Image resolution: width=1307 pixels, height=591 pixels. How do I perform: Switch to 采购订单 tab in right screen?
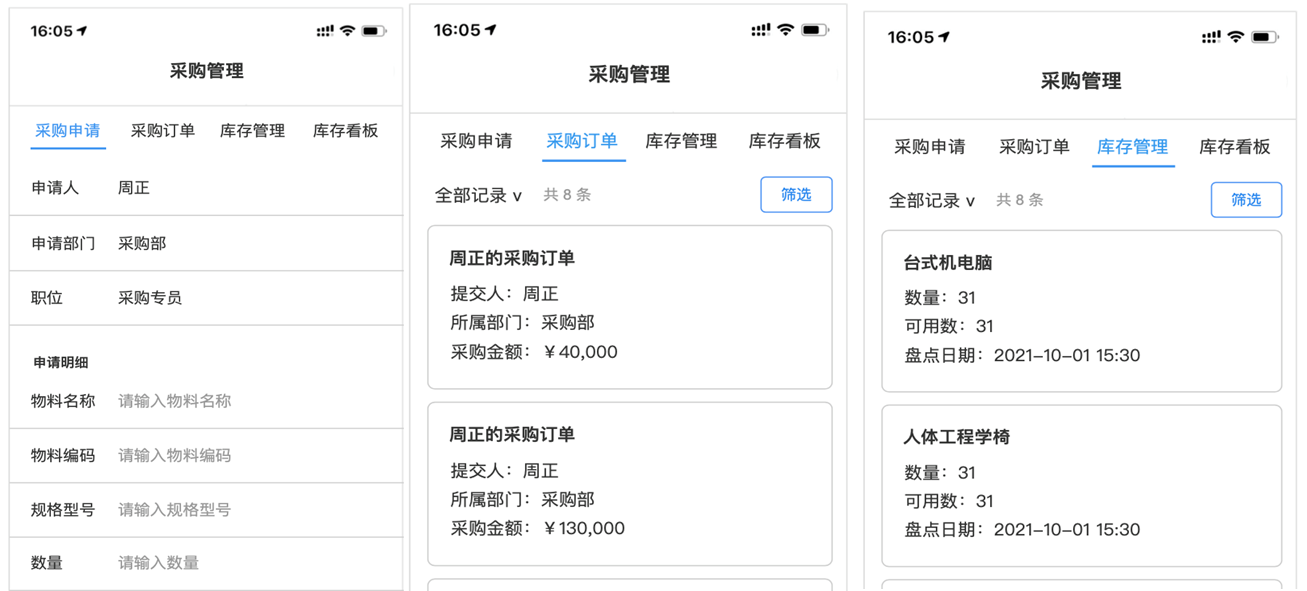(x=1034, y=147)
